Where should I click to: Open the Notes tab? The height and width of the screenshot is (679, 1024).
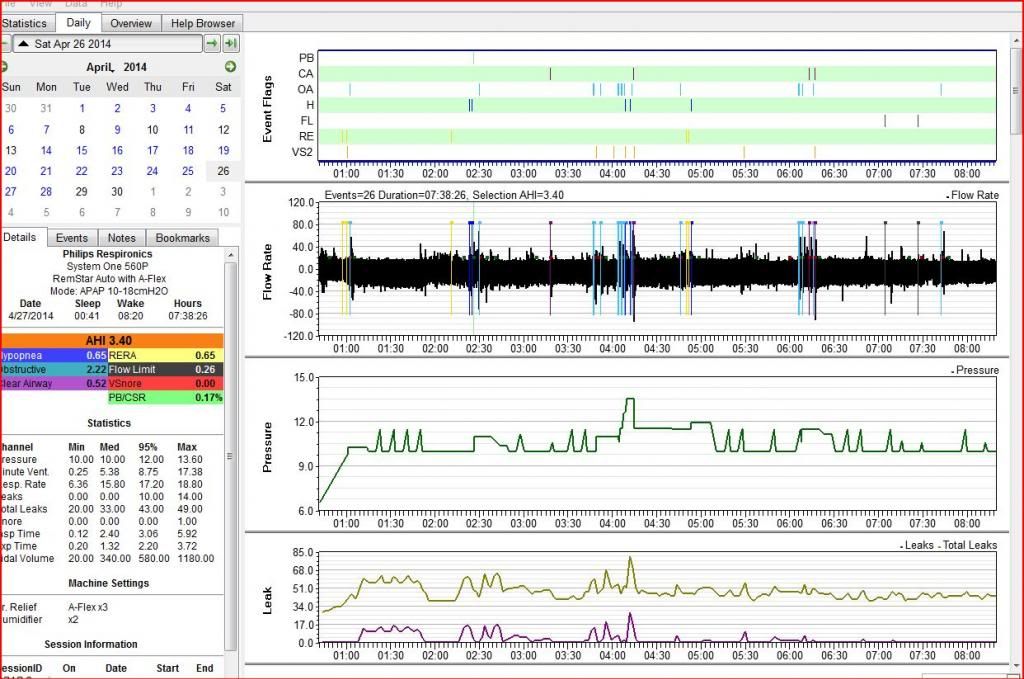(x=121, y=238)
